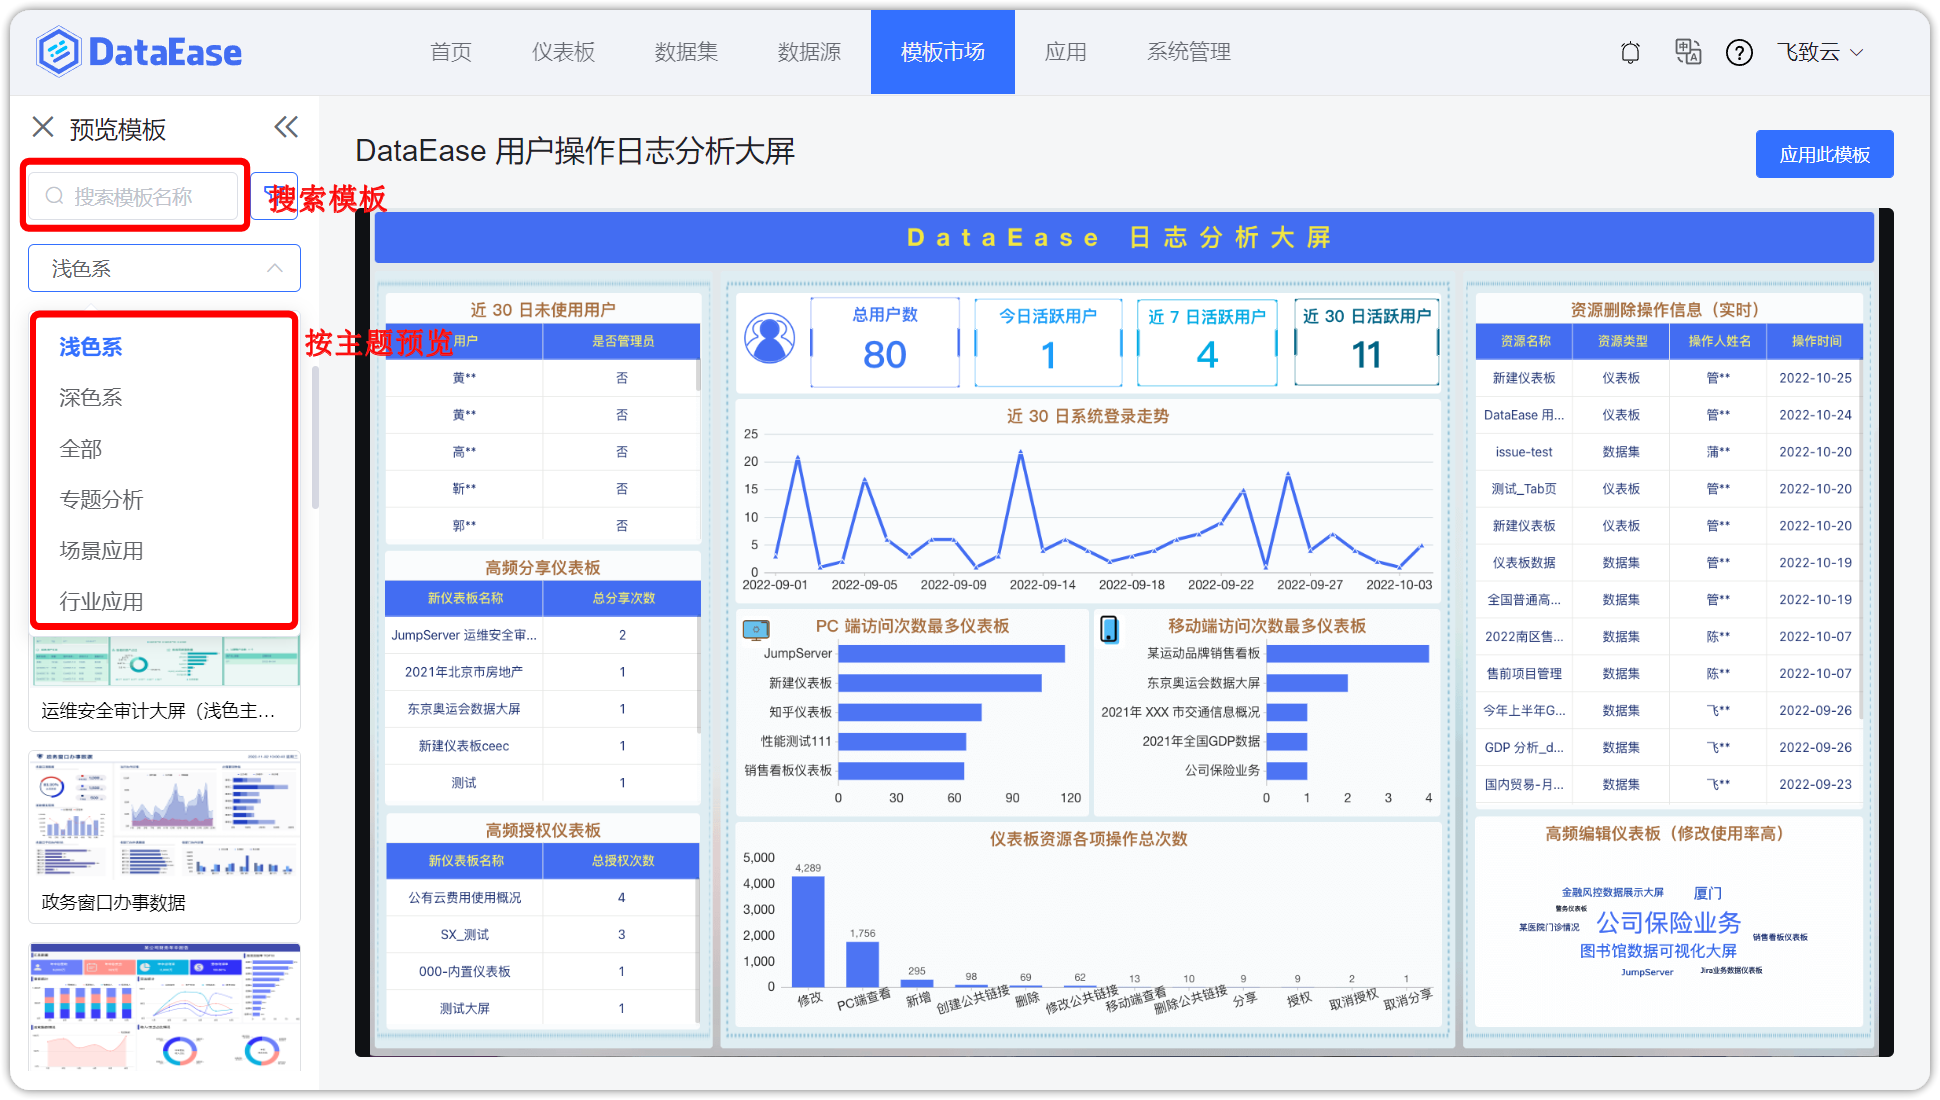Click 售前项目管理 resource row
The width and height of the screenshot is (1940, 1100).
pos(1669,674)
